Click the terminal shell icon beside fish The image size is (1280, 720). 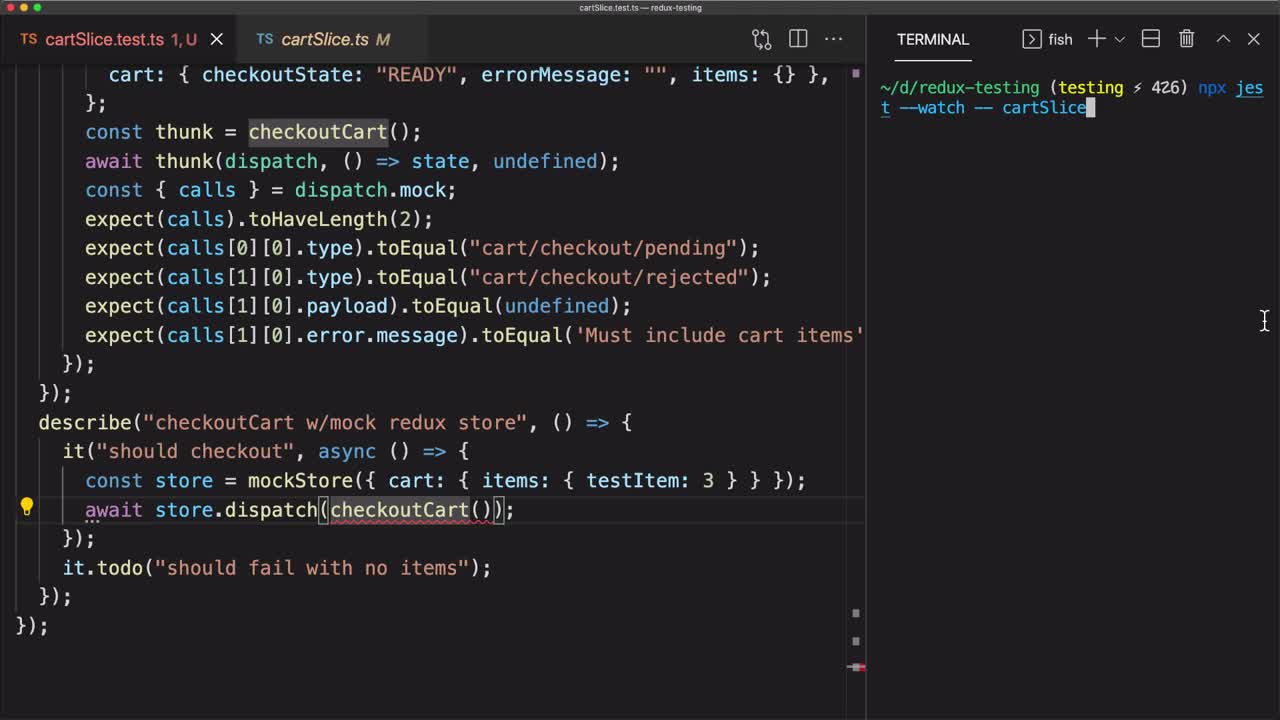click(x=1032, y=39)
